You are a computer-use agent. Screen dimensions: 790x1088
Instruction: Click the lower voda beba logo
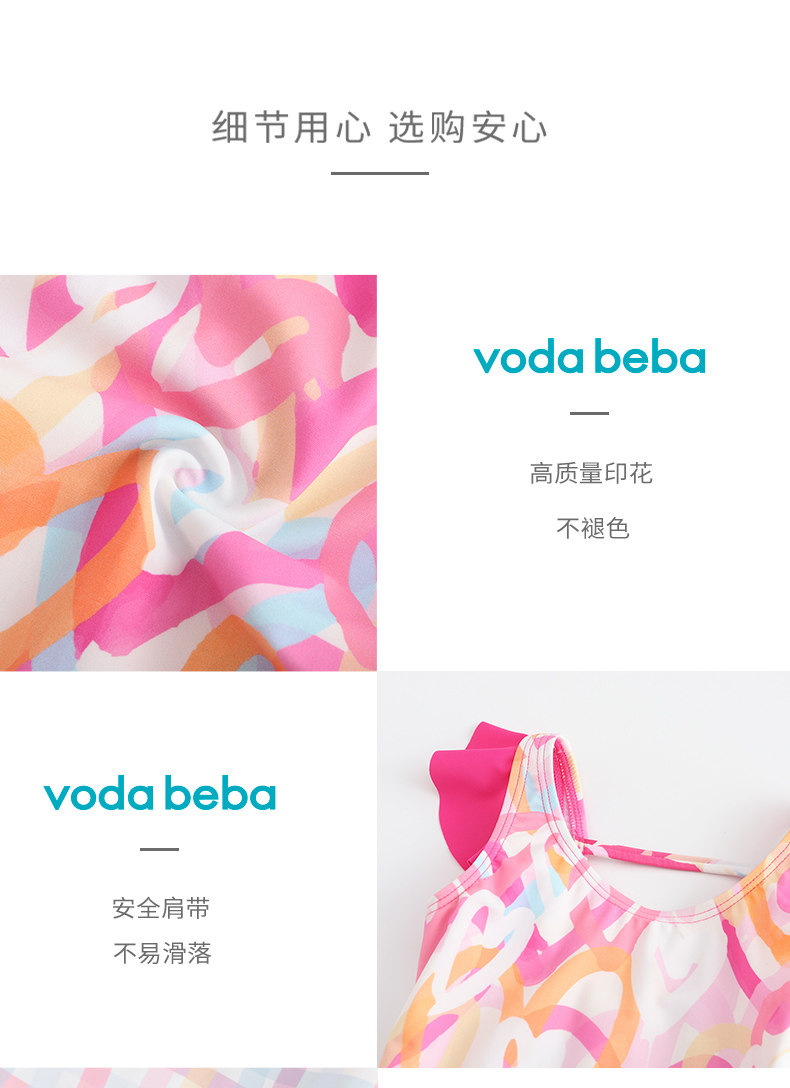coord(160,794)
